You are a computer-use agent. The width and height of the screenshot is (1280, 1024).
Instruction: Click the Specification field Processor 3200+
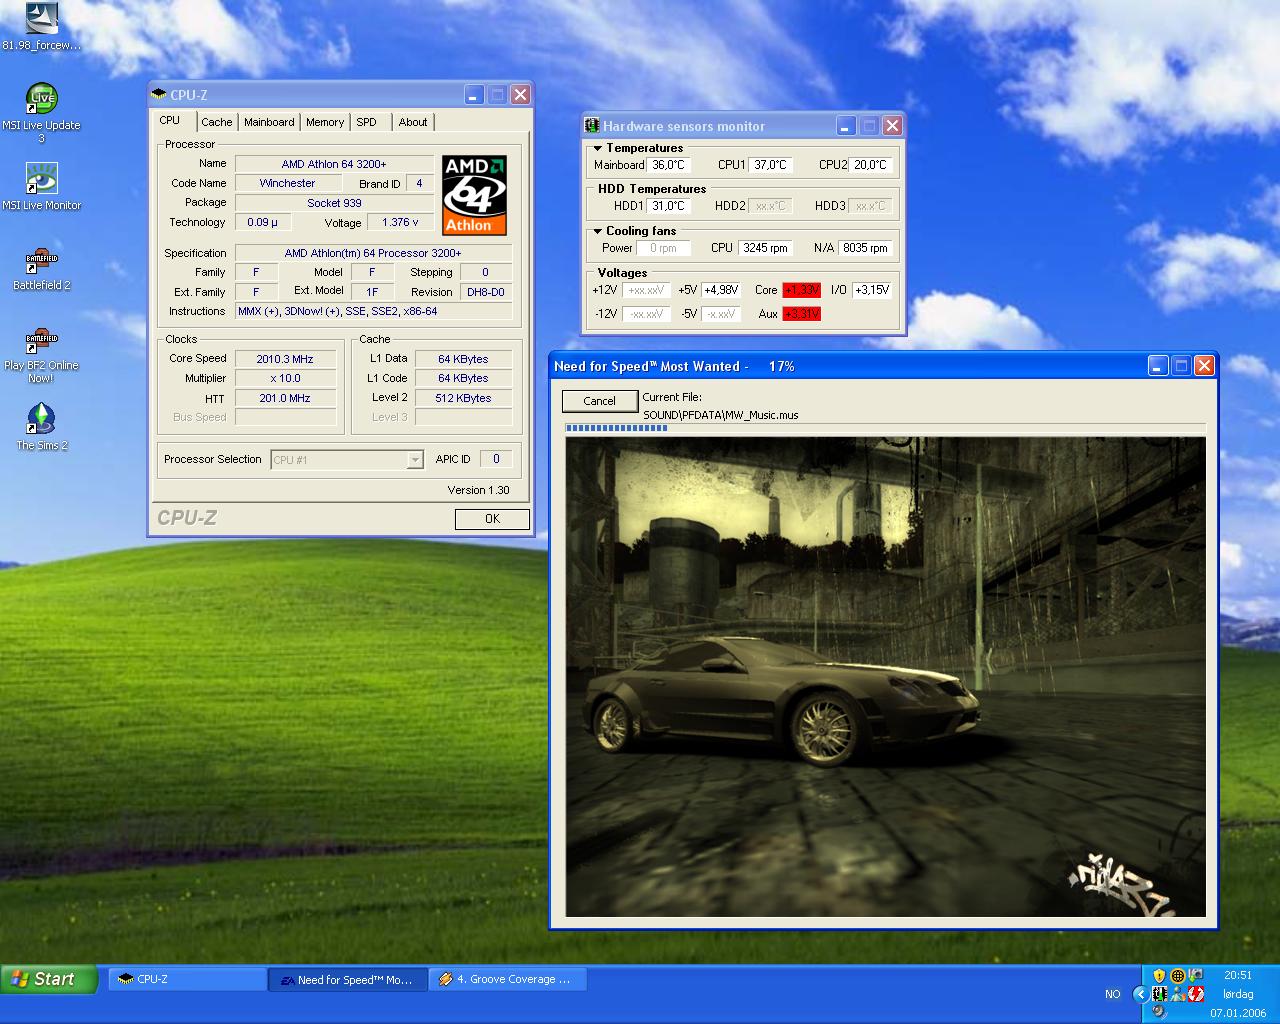(373, 254)
